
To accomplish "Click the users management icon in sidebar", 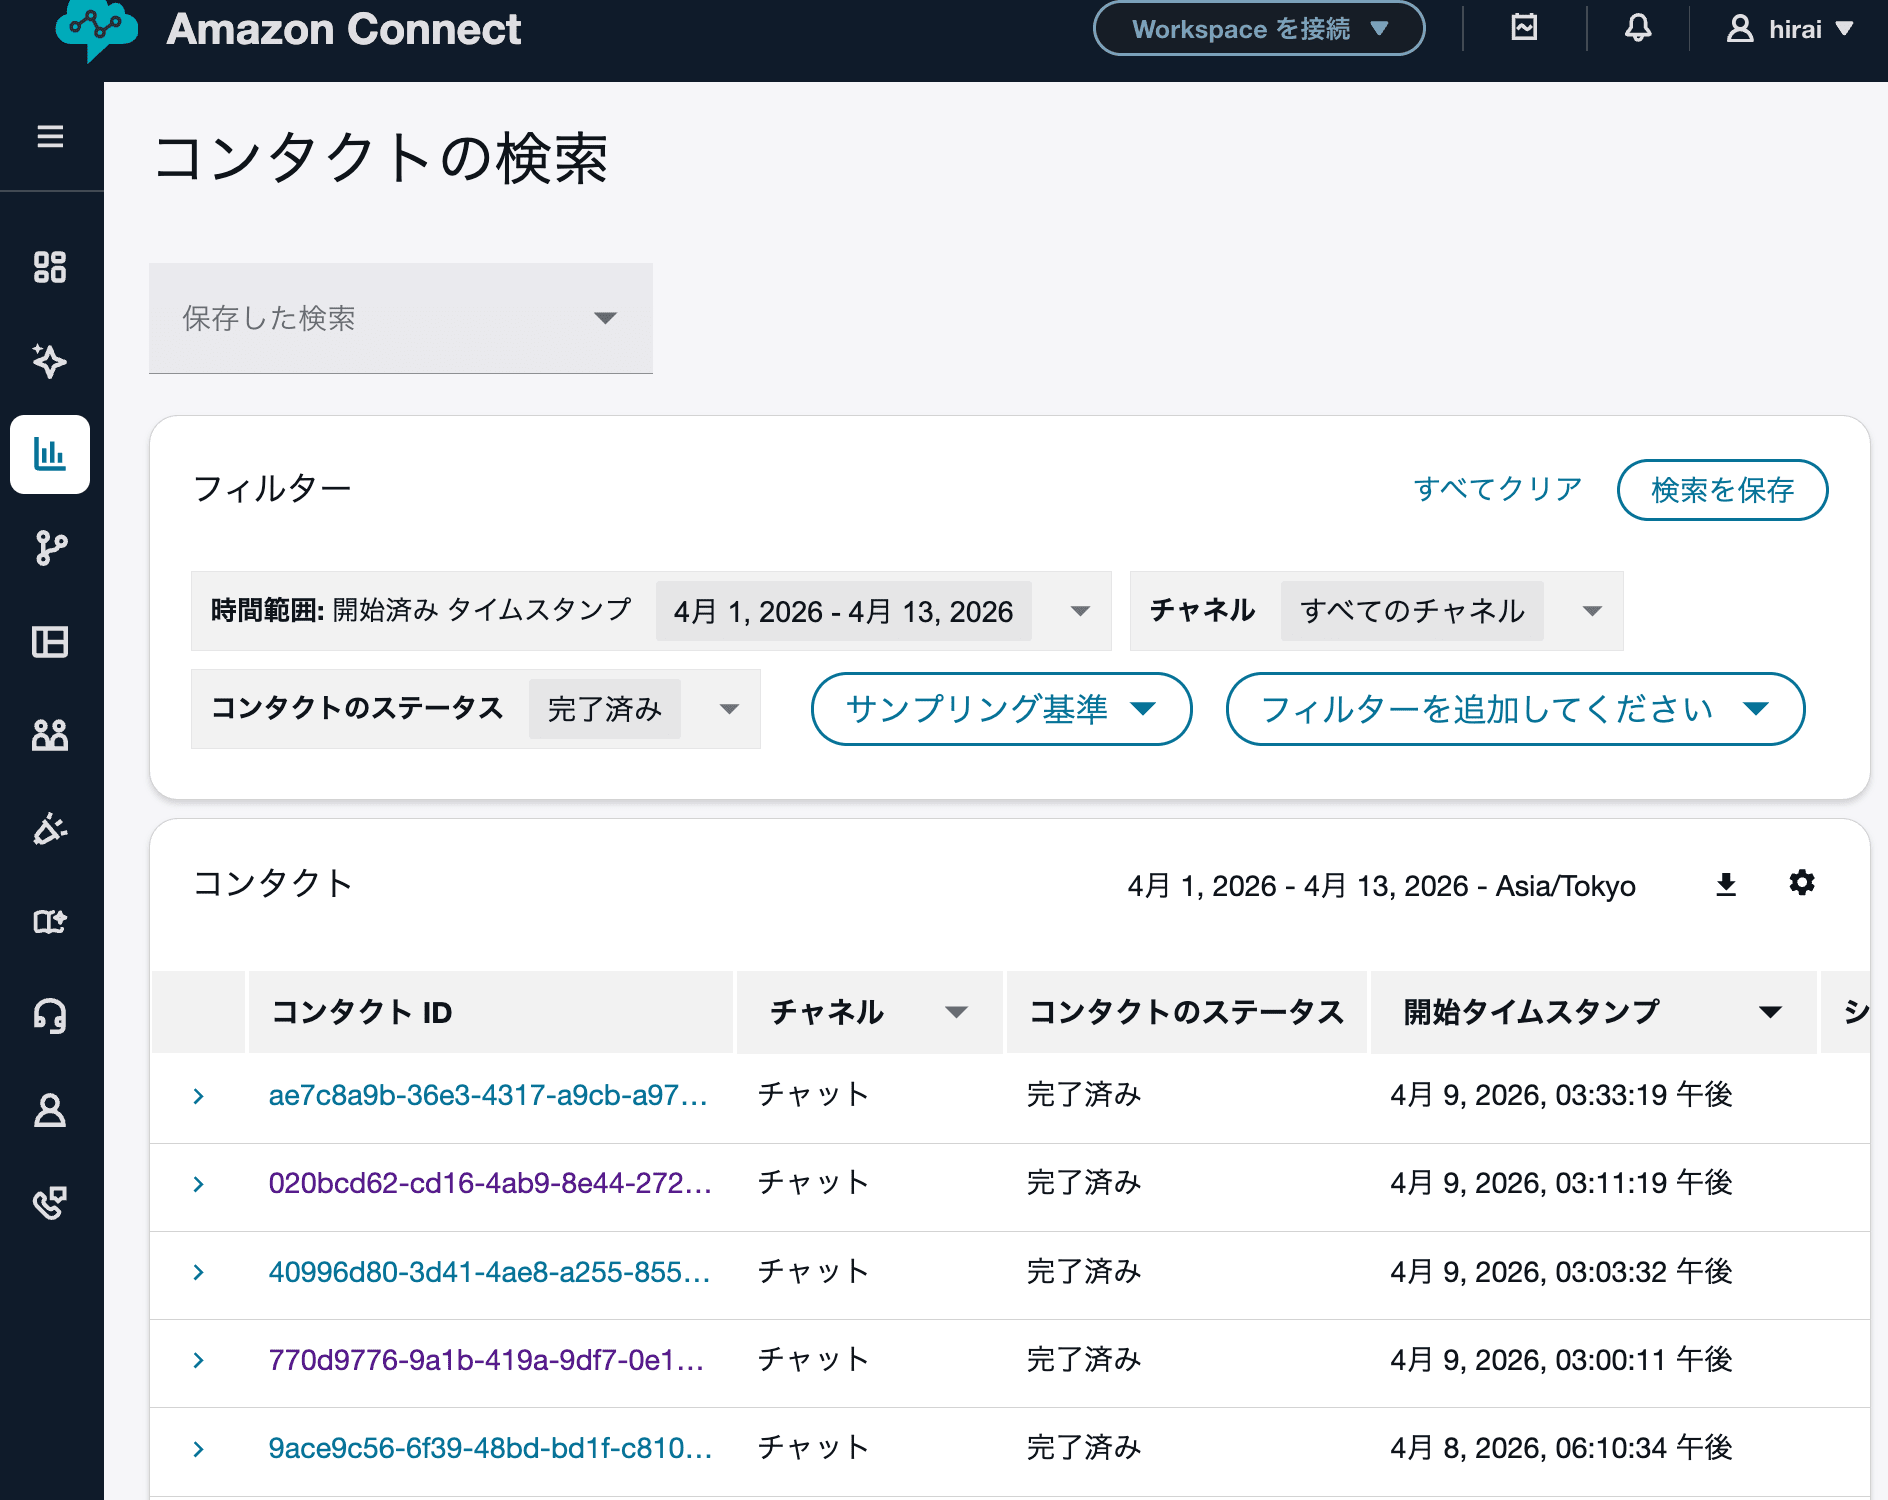I will pyautogui.click(x=50, y=735).
